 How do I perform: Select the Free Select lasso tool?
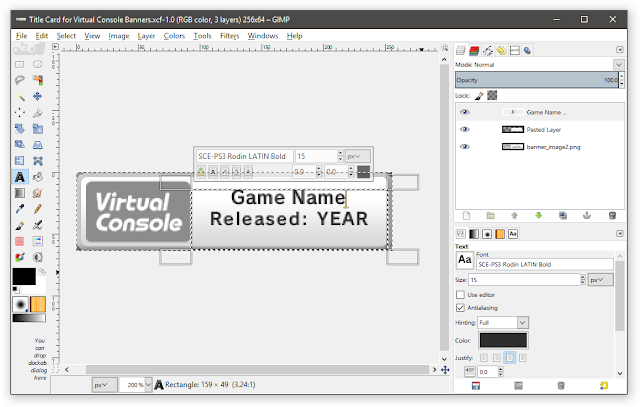19,80
